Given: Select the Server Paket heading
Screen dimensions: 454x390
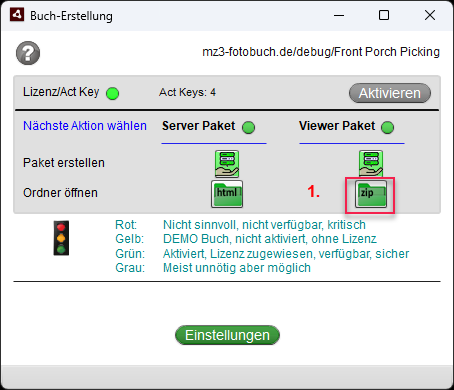Looking at the screenshot, I should pyautogui.click(x=199, y=126).
